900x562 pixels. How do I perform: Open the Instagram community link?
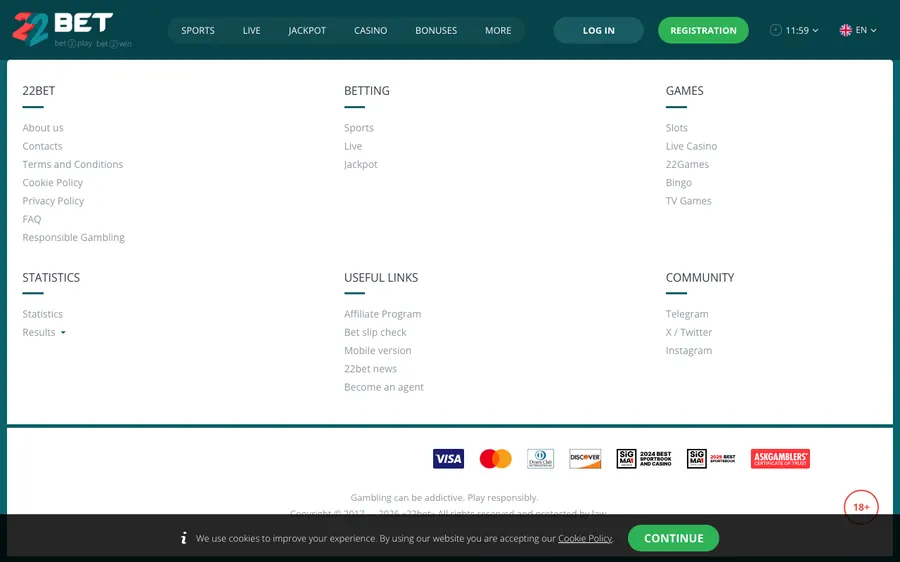(689, 351)
